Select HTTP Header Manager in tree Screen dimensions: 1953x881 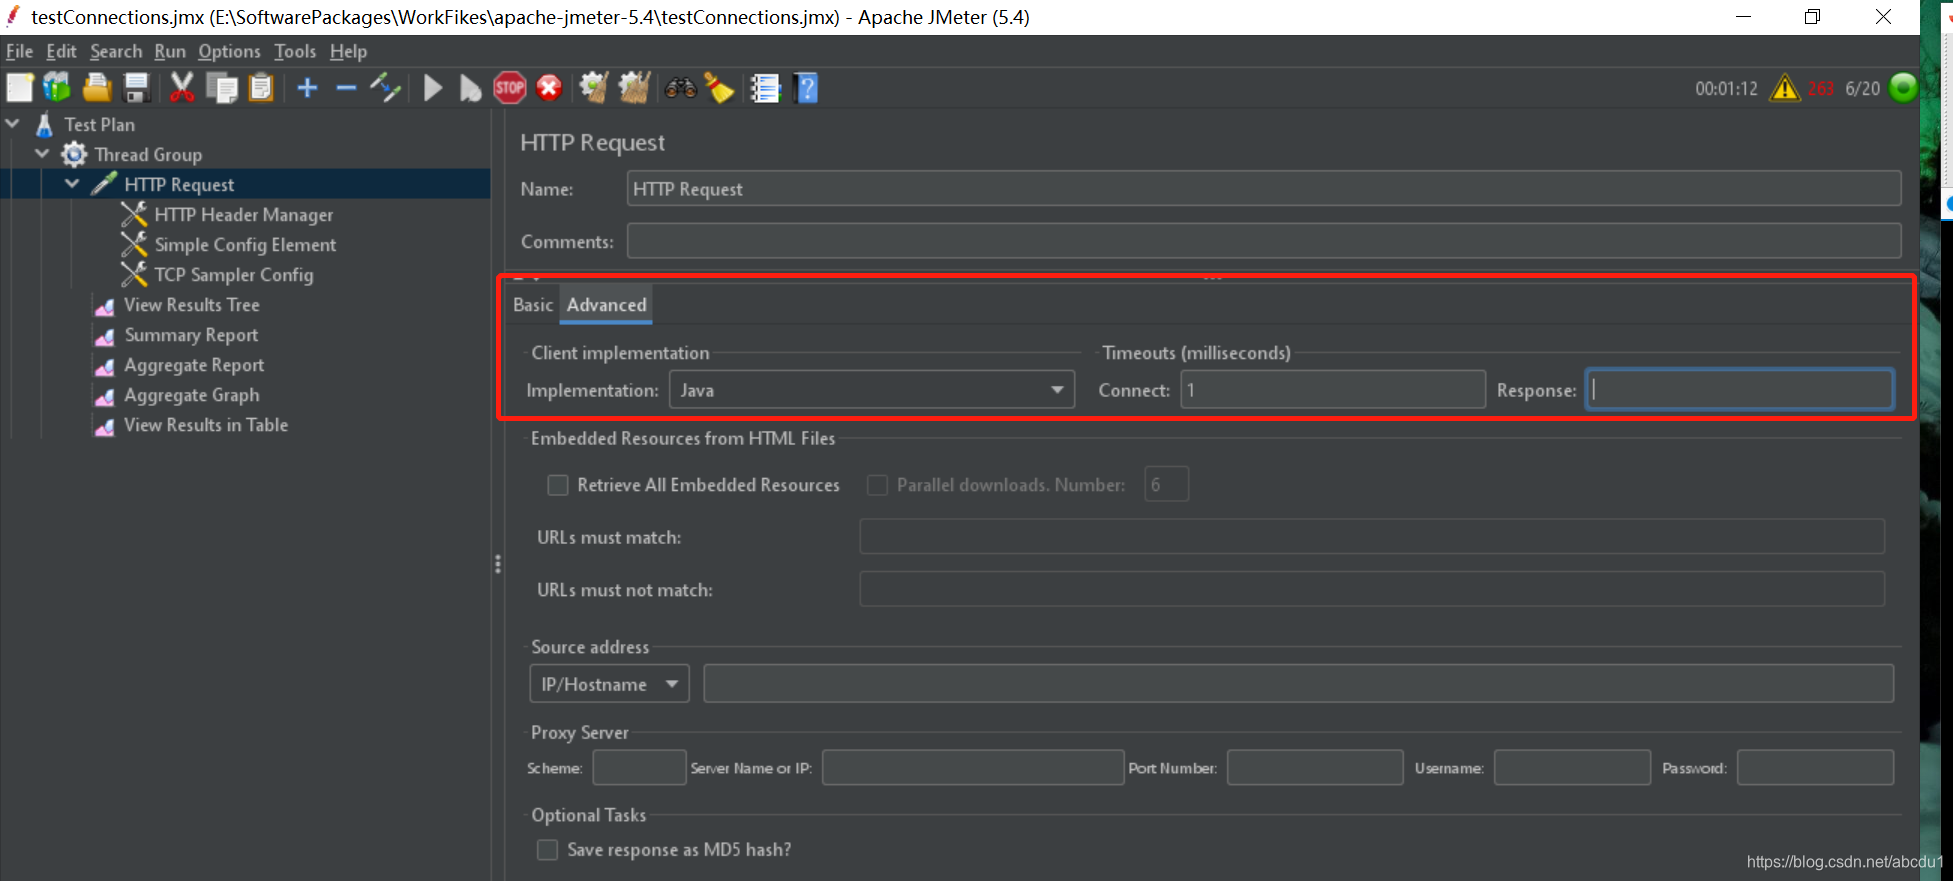pos(243,215)
